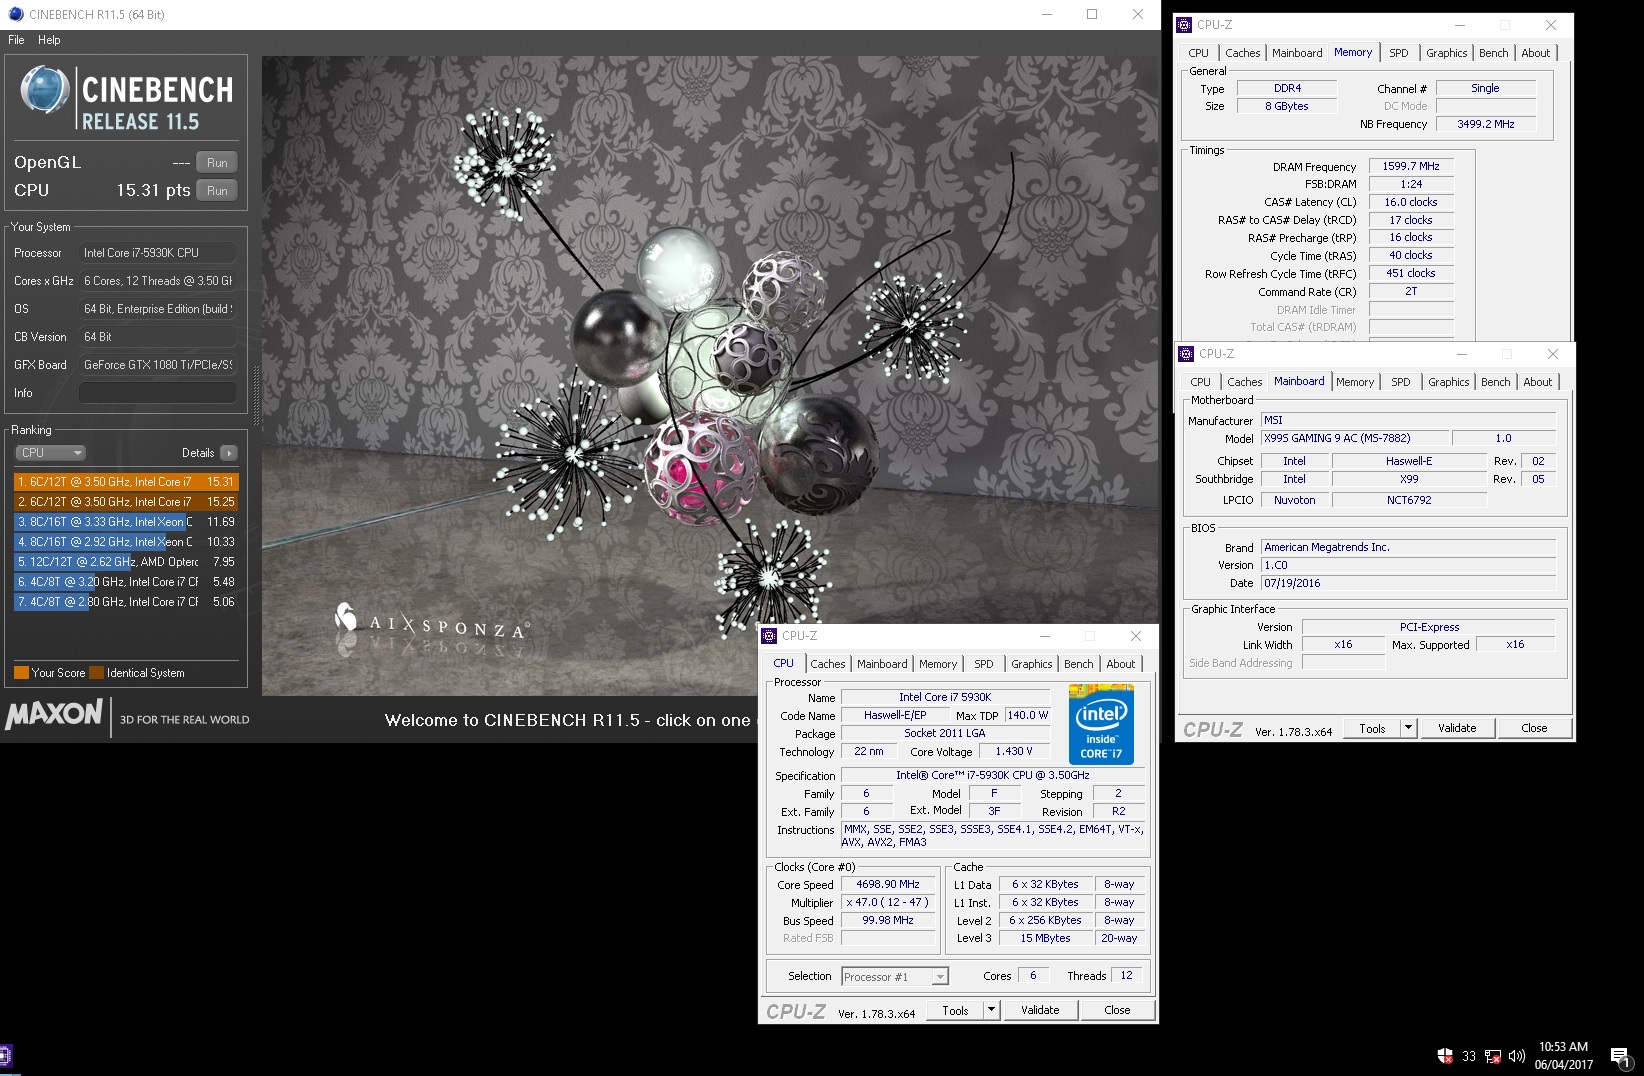This screenshot has height=1076, width=1644.
Task: Click the CPU-Z icon in the Mainboard window title
Action: pyautogui.click(x=1186, y=354)
